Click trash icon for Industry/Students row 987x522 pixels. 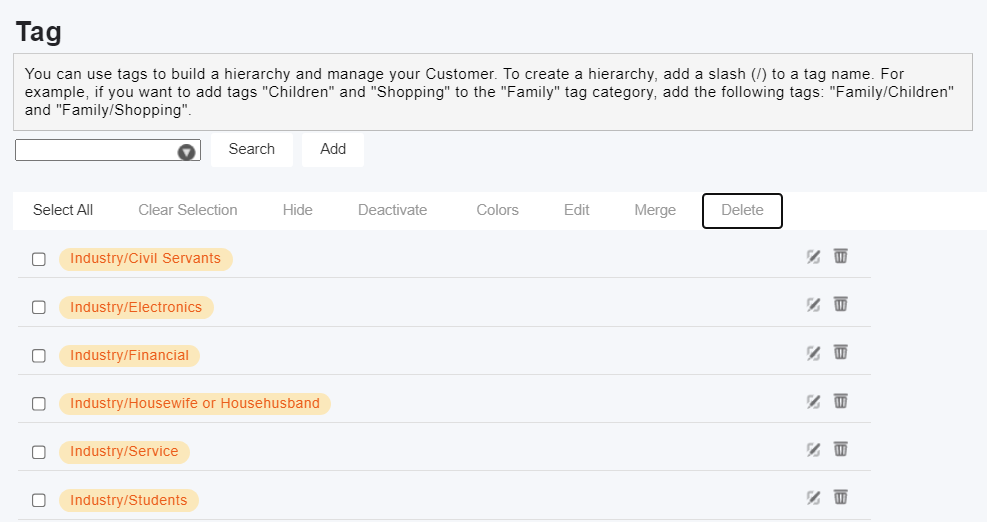click(840, 497)
